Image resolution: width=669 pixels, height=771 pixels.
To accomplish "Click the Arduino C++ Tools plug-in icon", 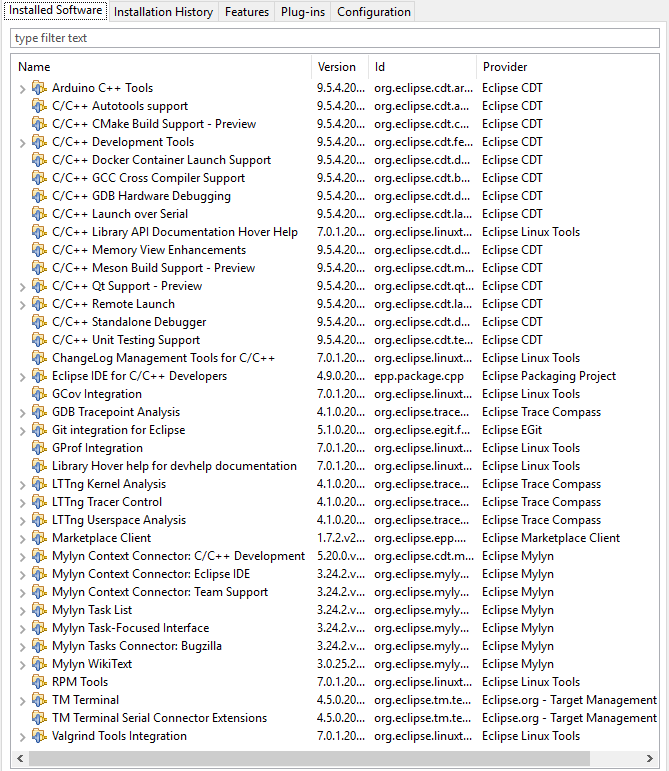I will click(x=40, y=88).
